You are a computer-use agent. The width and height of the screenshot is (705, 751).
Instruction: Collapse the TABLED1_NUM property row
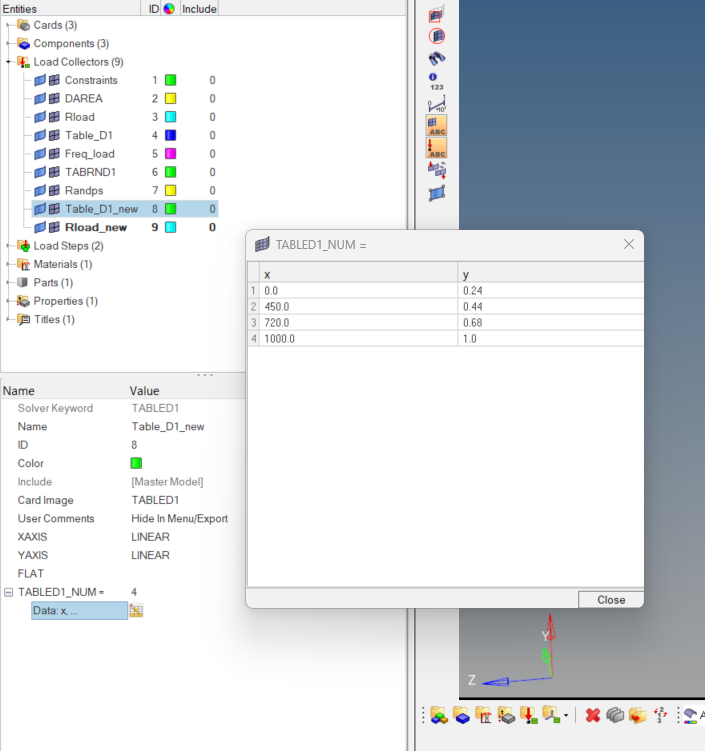[x=9, y=592]
